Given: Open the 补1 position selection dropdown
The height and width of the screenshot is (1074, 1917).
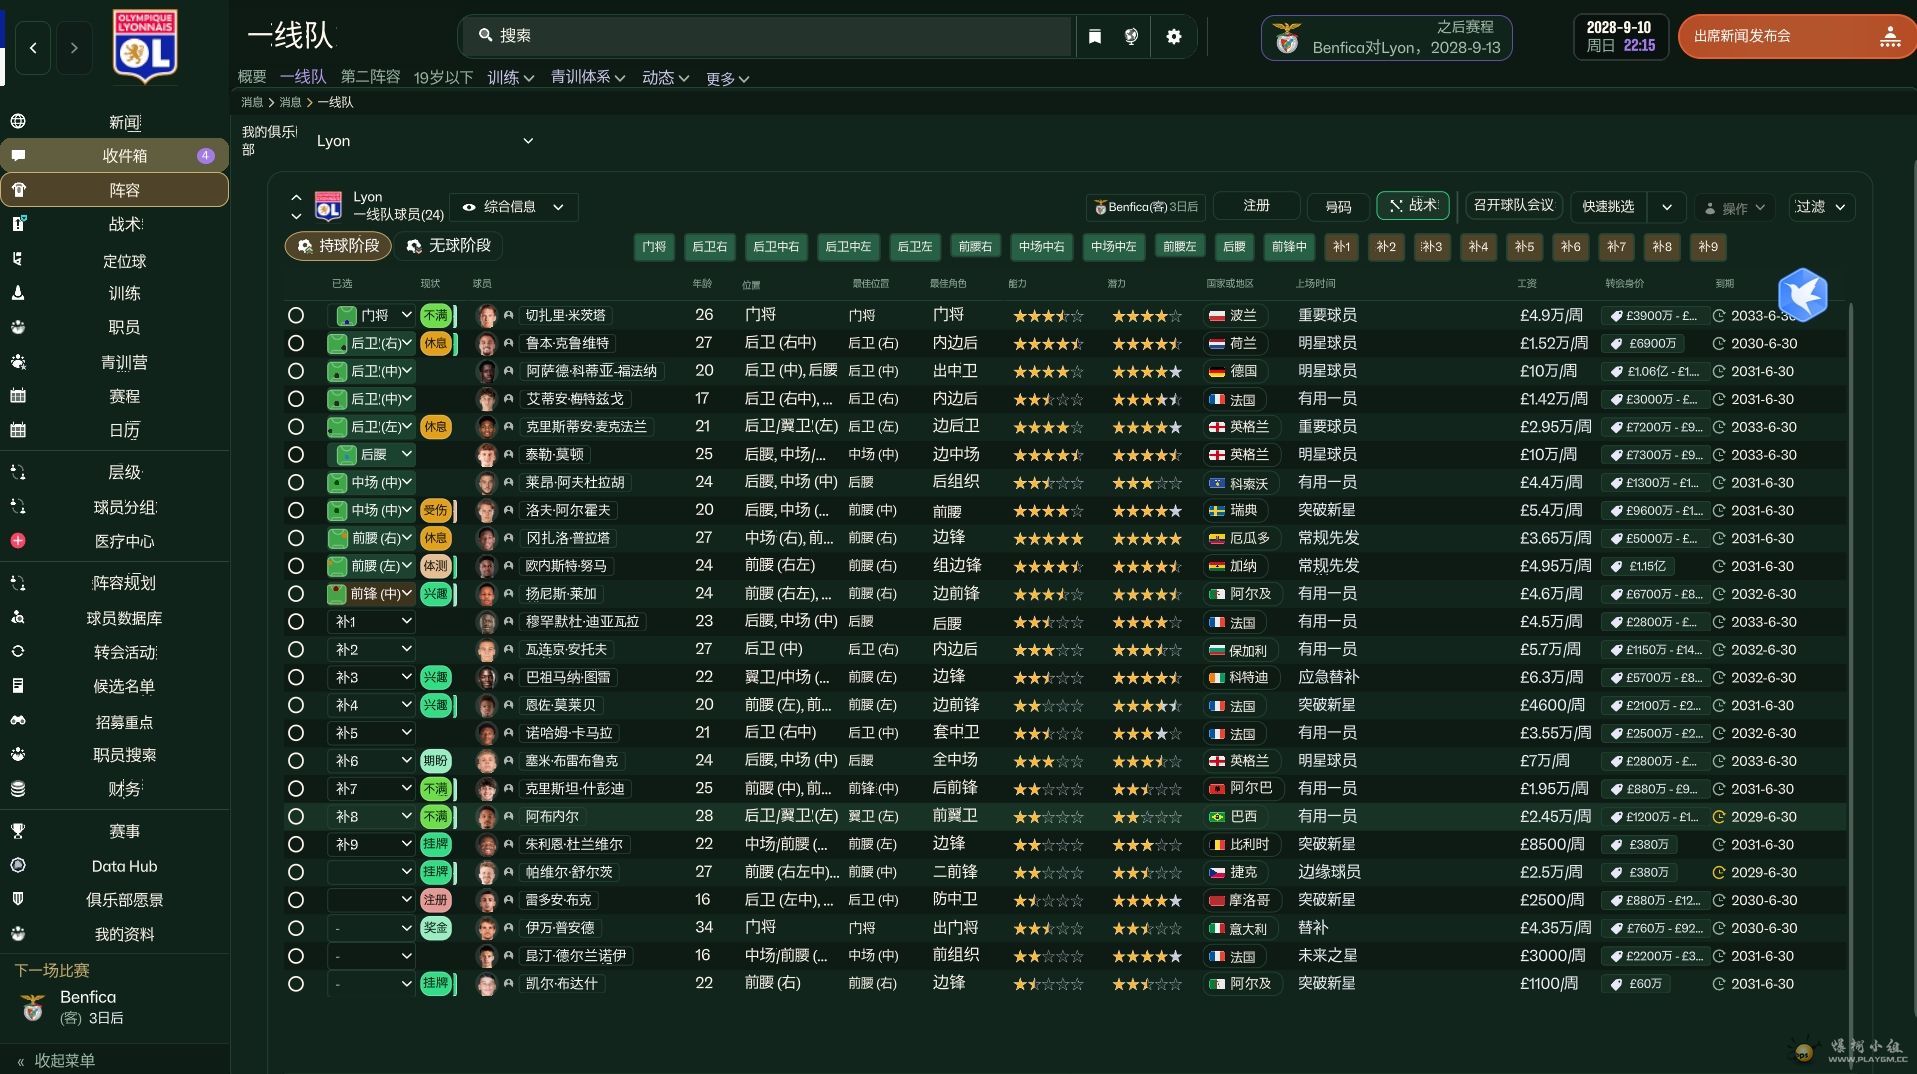Looking at the screenshot, I should pyautogui.click(x=371, y=622).
